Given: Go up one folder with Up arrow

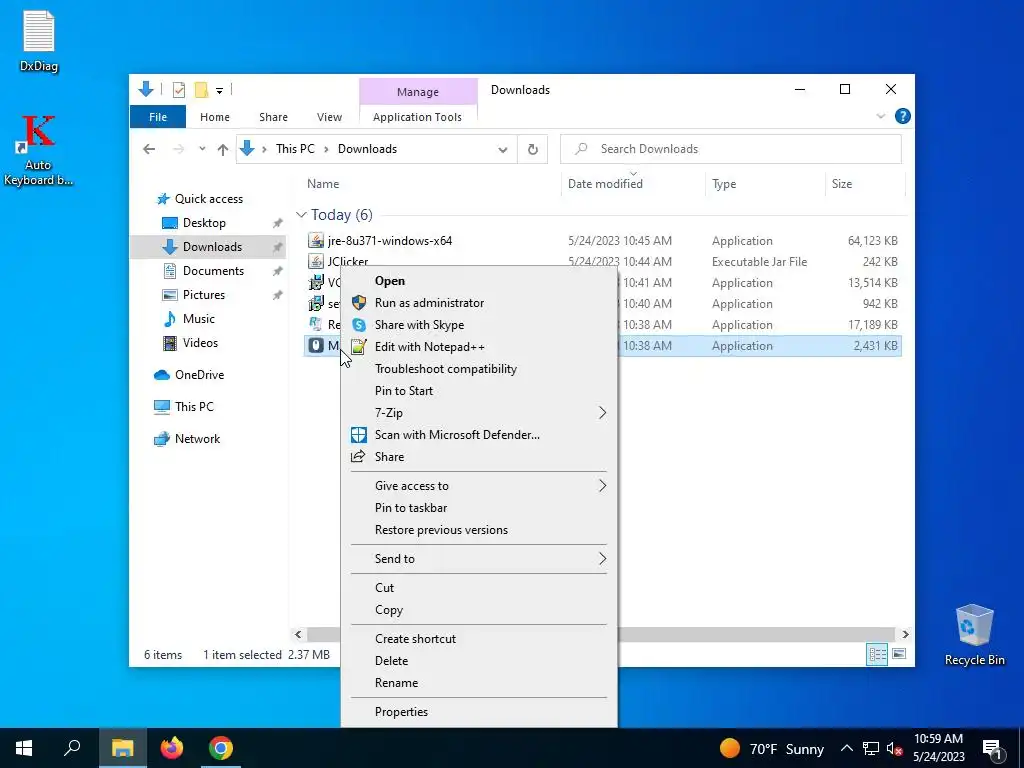Looking at the screenshot, I should click(x=223, y=150).
